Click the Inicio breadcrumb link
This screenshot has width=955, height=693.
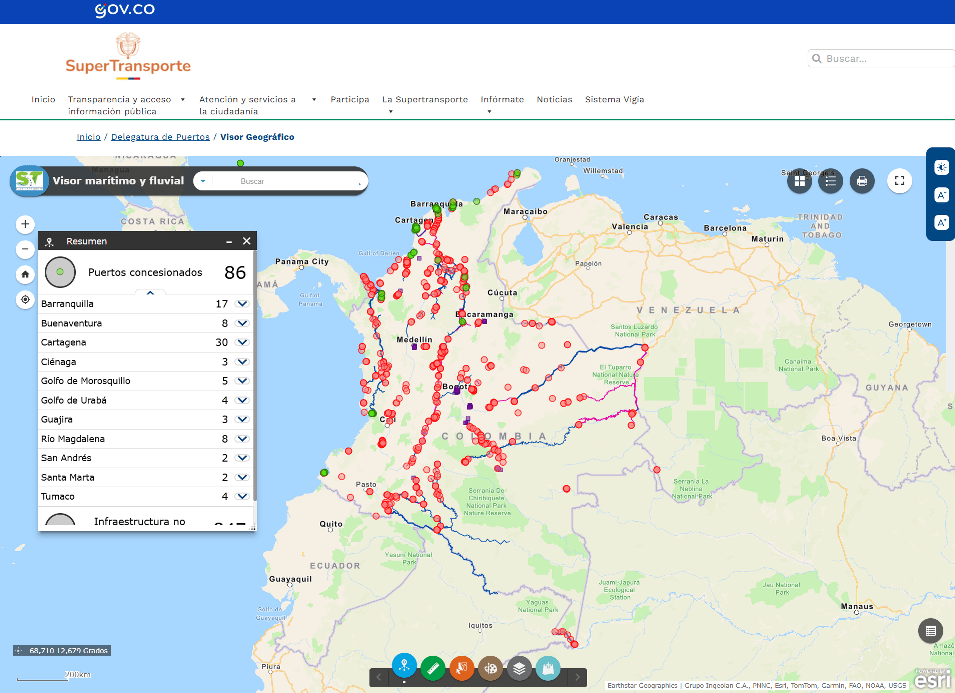pyautogui.click(x=88, y=137)
